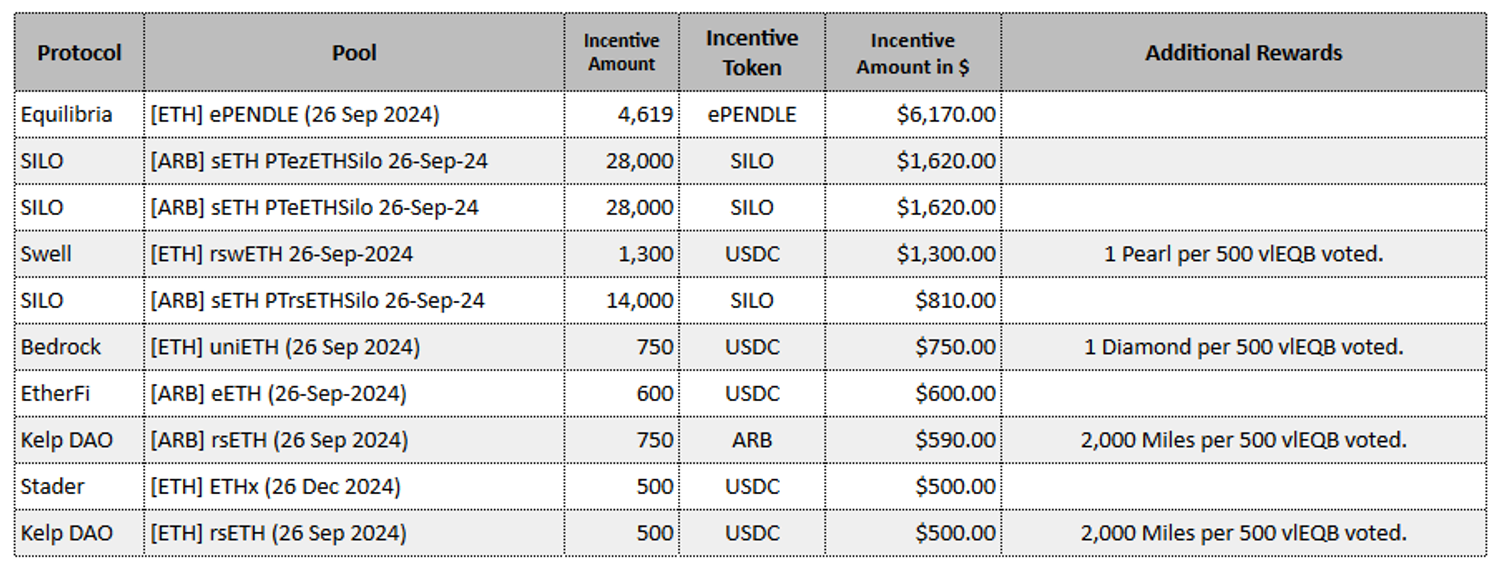
Task: Click the Additional Rewards header
Action: pyautogui.click(x=1243, y=53)
